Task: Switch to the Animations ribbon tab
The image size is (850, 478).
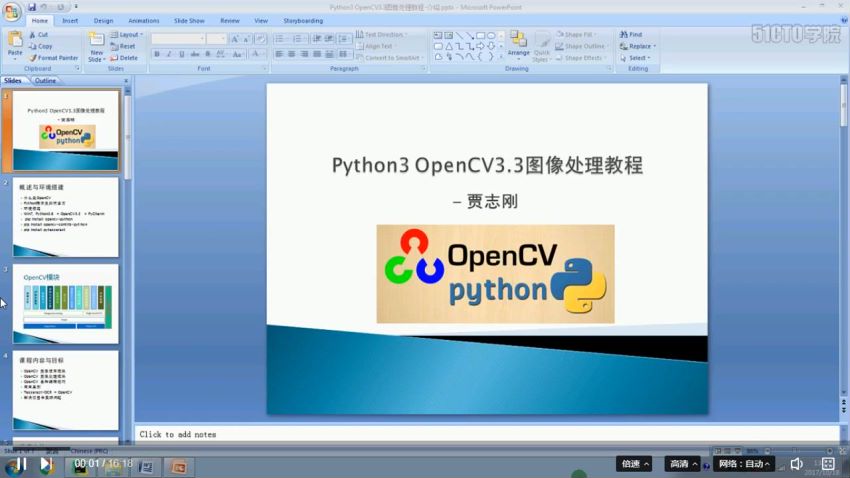Action: coord(144,21)
